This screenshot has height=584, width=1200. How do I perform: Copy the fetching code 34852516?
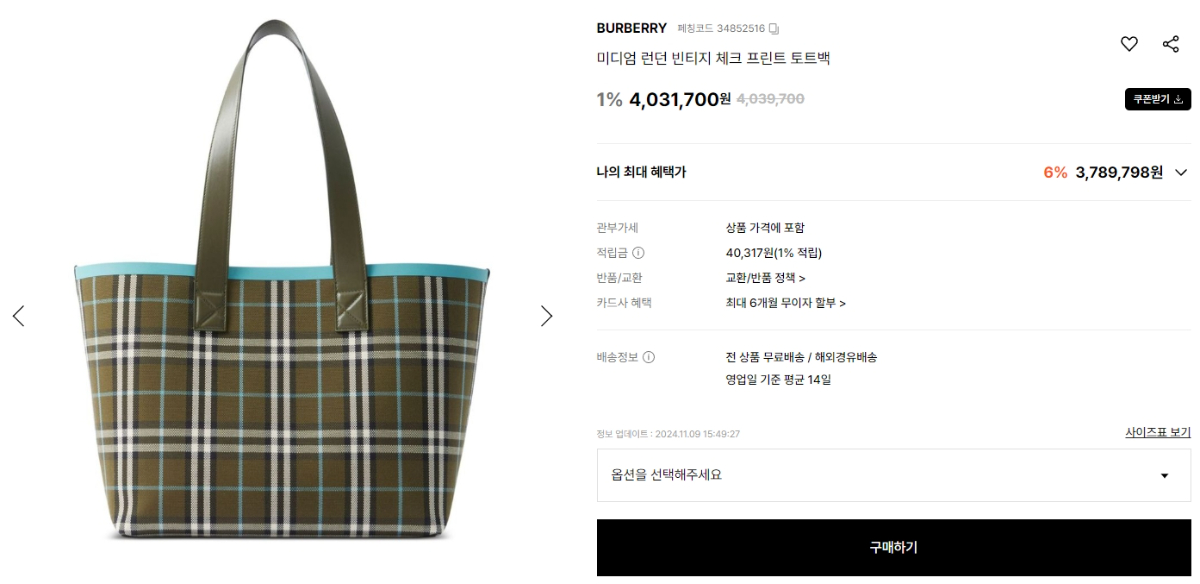774,28
